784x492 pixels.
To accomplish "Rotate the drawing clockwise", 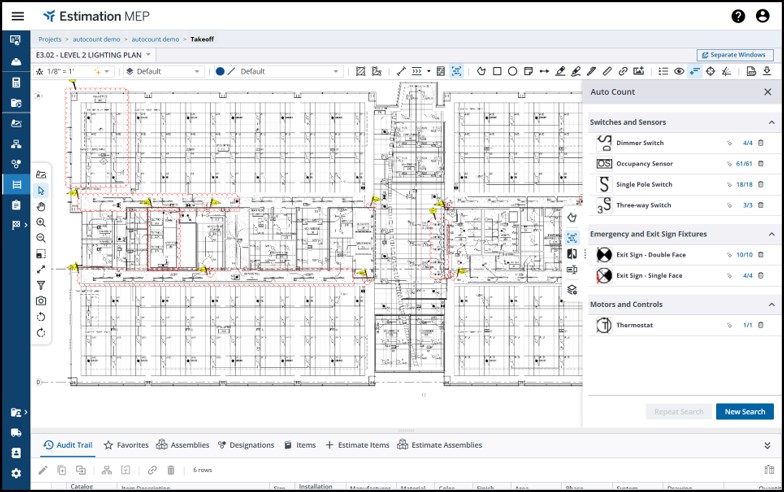I will (41, 333).
